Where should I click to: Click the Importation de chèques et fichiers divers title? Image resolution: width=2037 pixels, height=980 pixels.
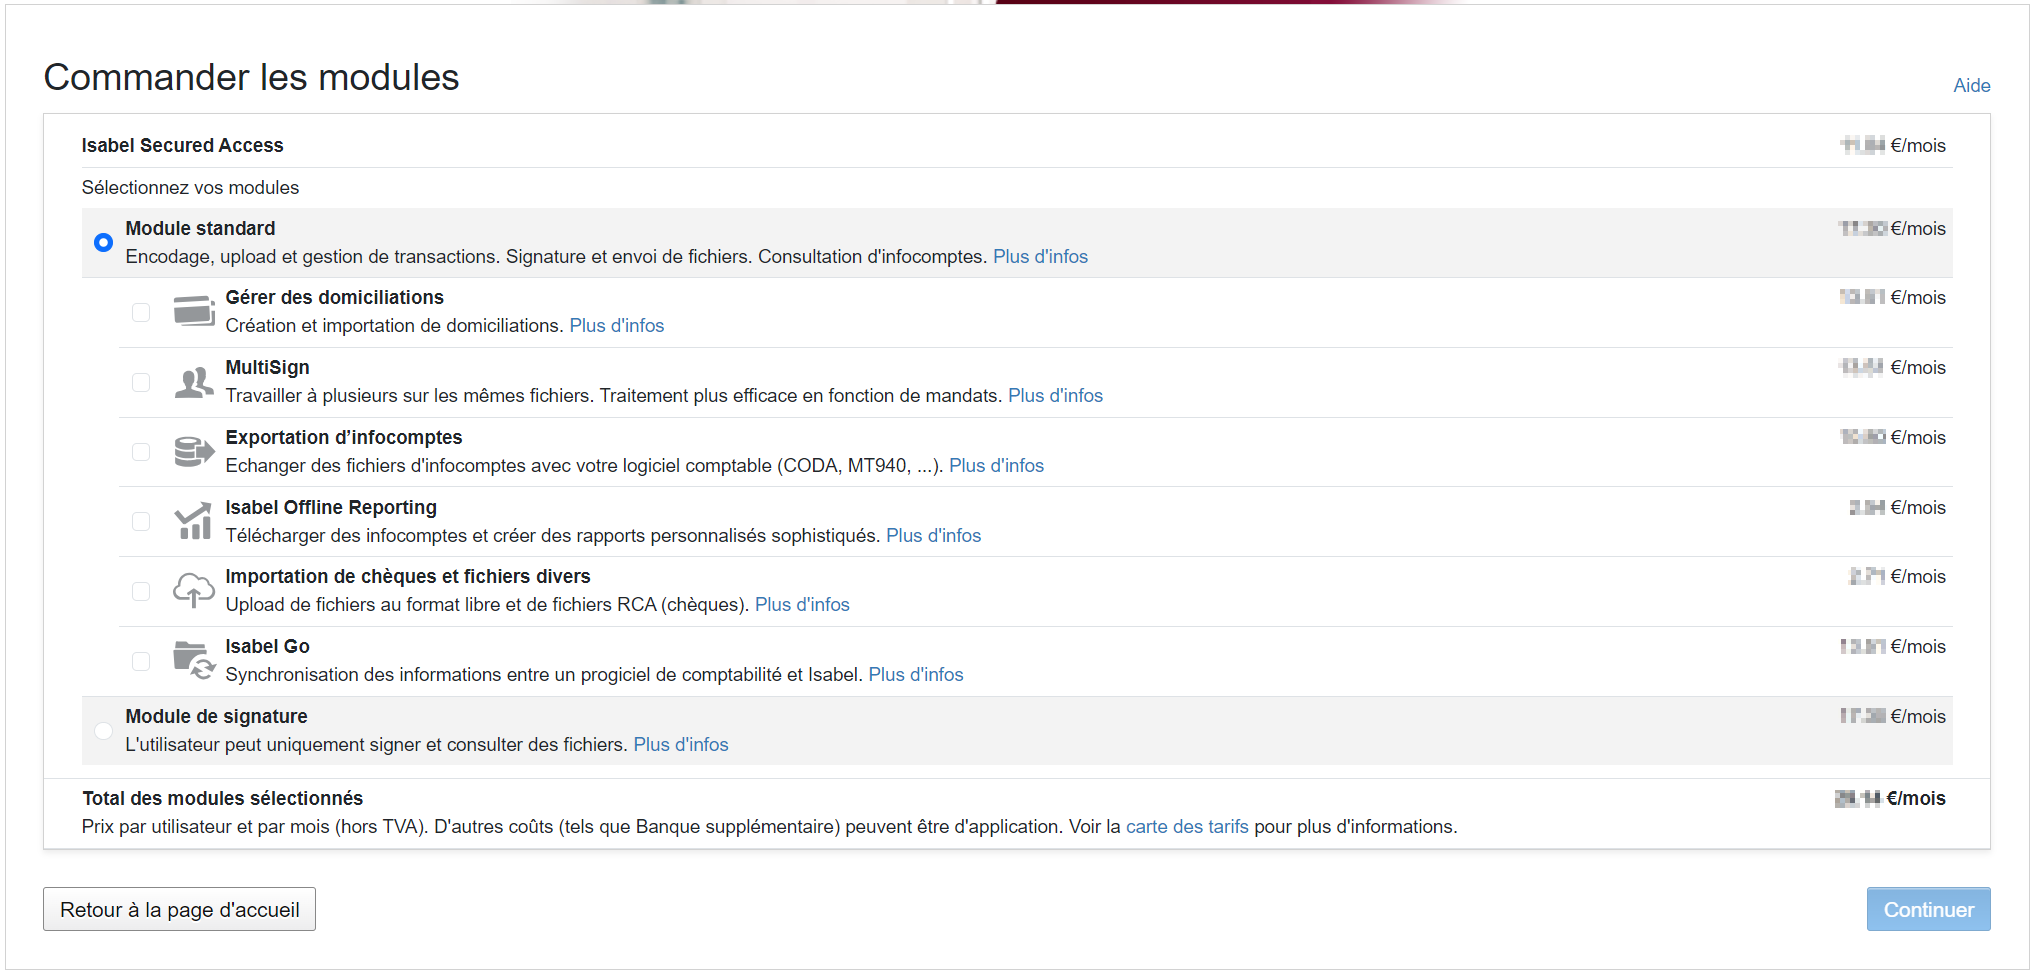click(x=408, y=576)
